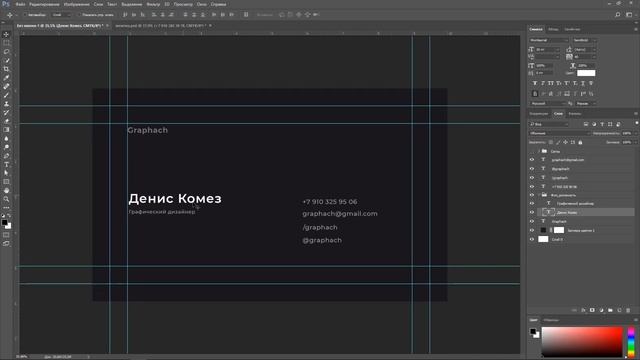Image resolution: width=640 pixels, height=360 pixels.
Task: Open the leading dropdown
Action: 585,49
